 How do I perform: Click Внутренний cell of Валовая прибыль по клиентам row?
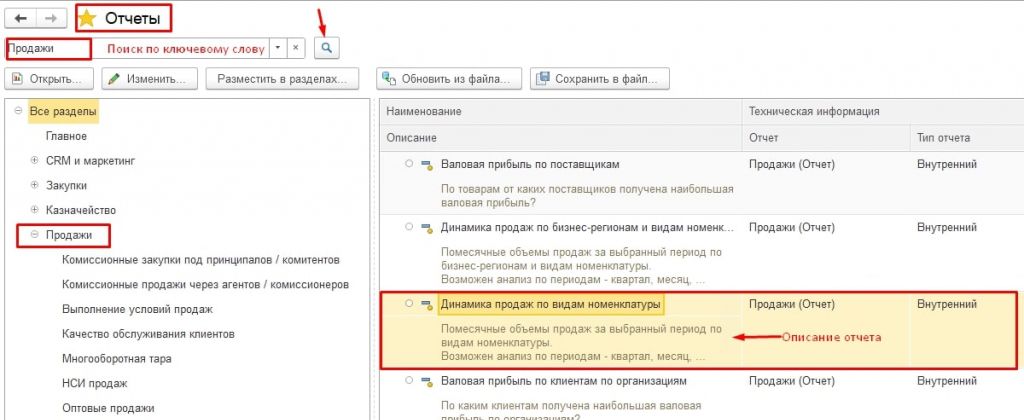tap(947, 380)
